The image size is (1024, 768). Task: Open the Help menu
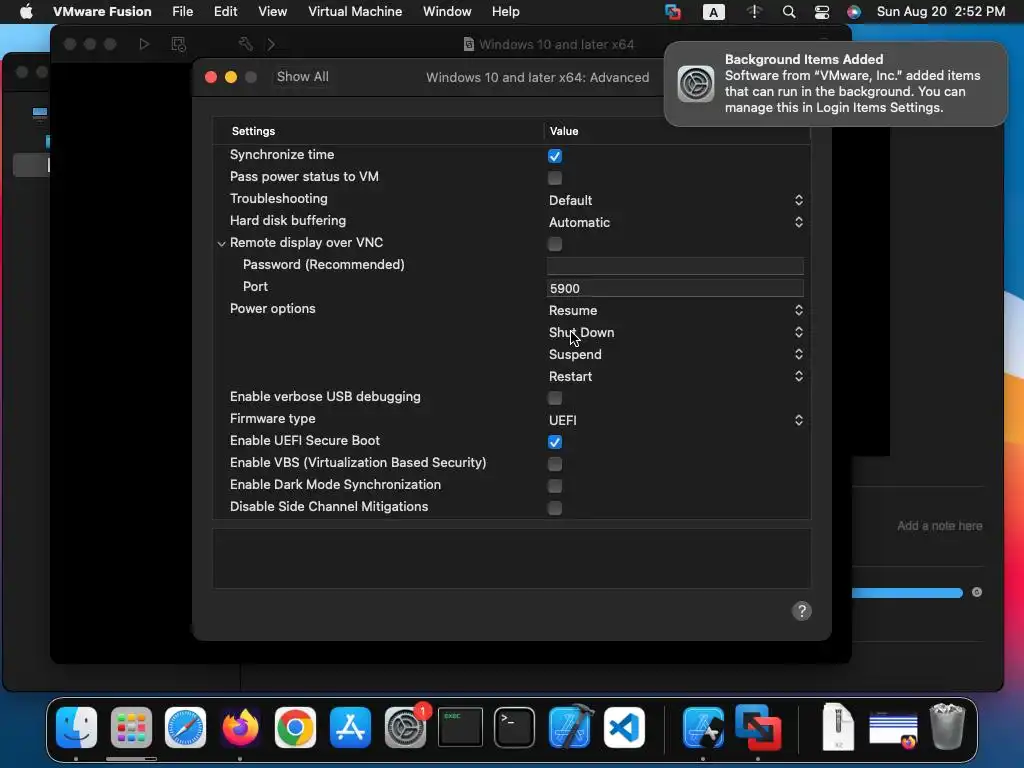pyautogui.click(x=505, y=12)
